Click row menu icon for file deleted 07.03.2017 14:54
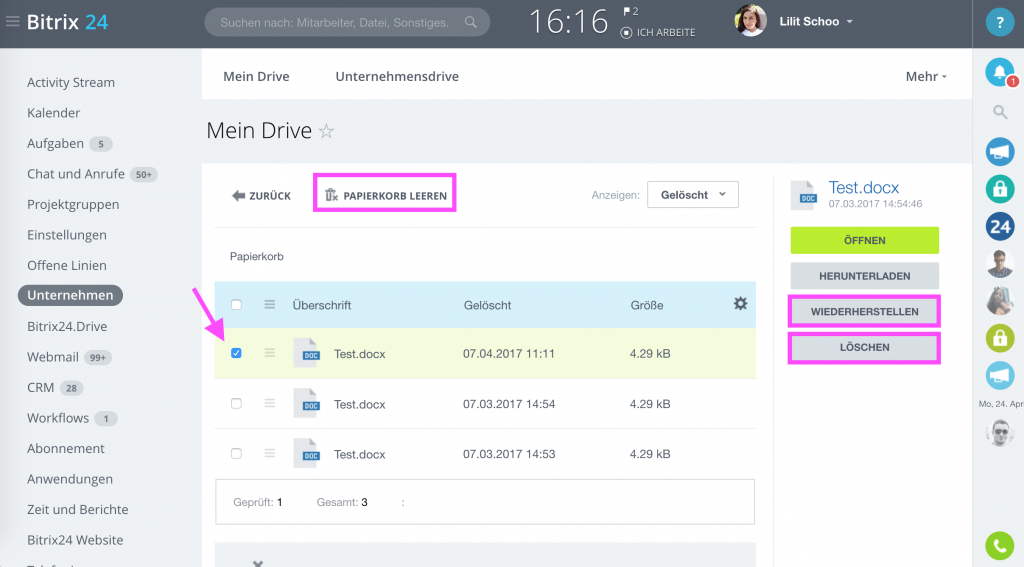The width and height of the screenshot is (1024, 567). [270, 404]
